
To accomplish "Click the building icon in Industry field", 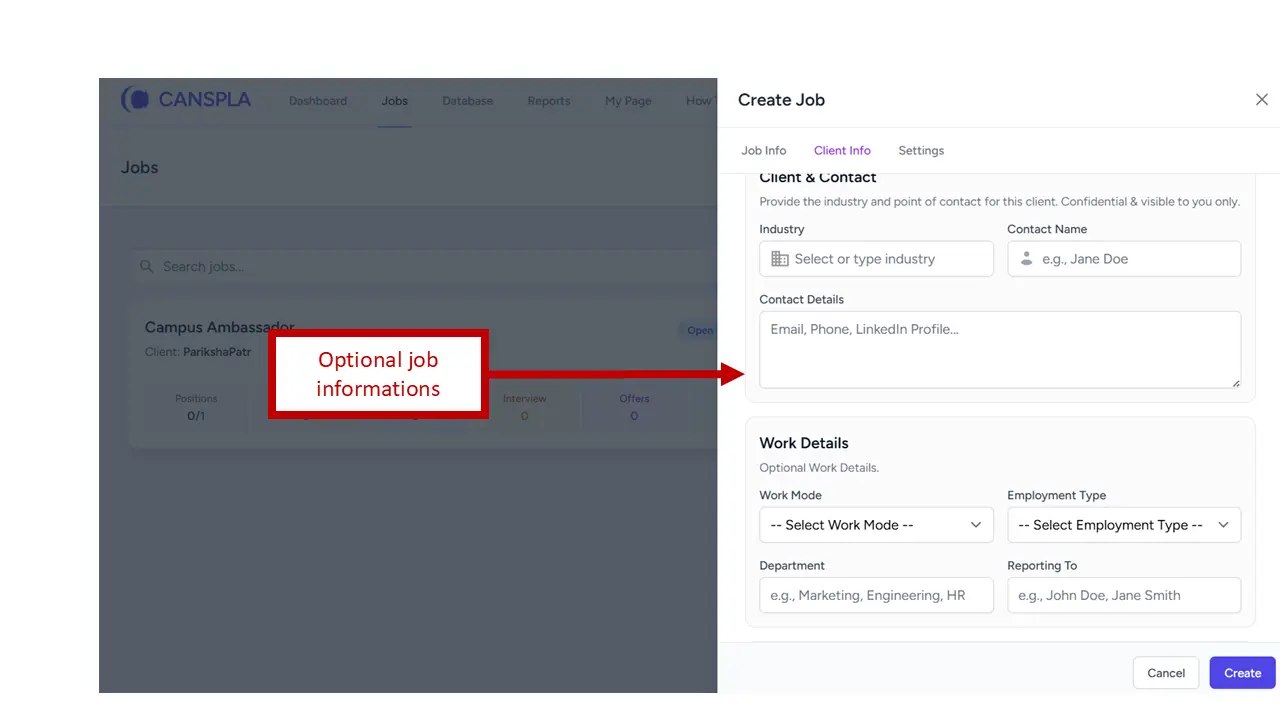I will tap(780, 259).
